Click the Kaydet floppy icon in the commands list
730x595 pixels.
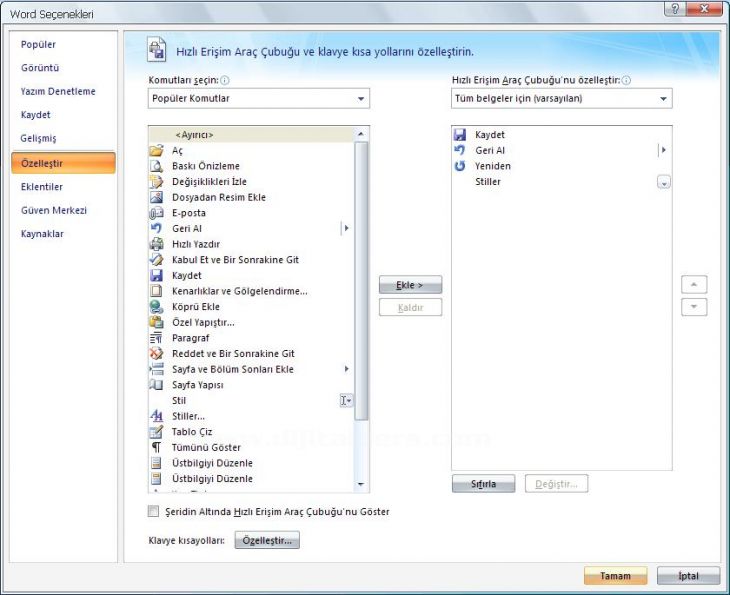(156, 276)
